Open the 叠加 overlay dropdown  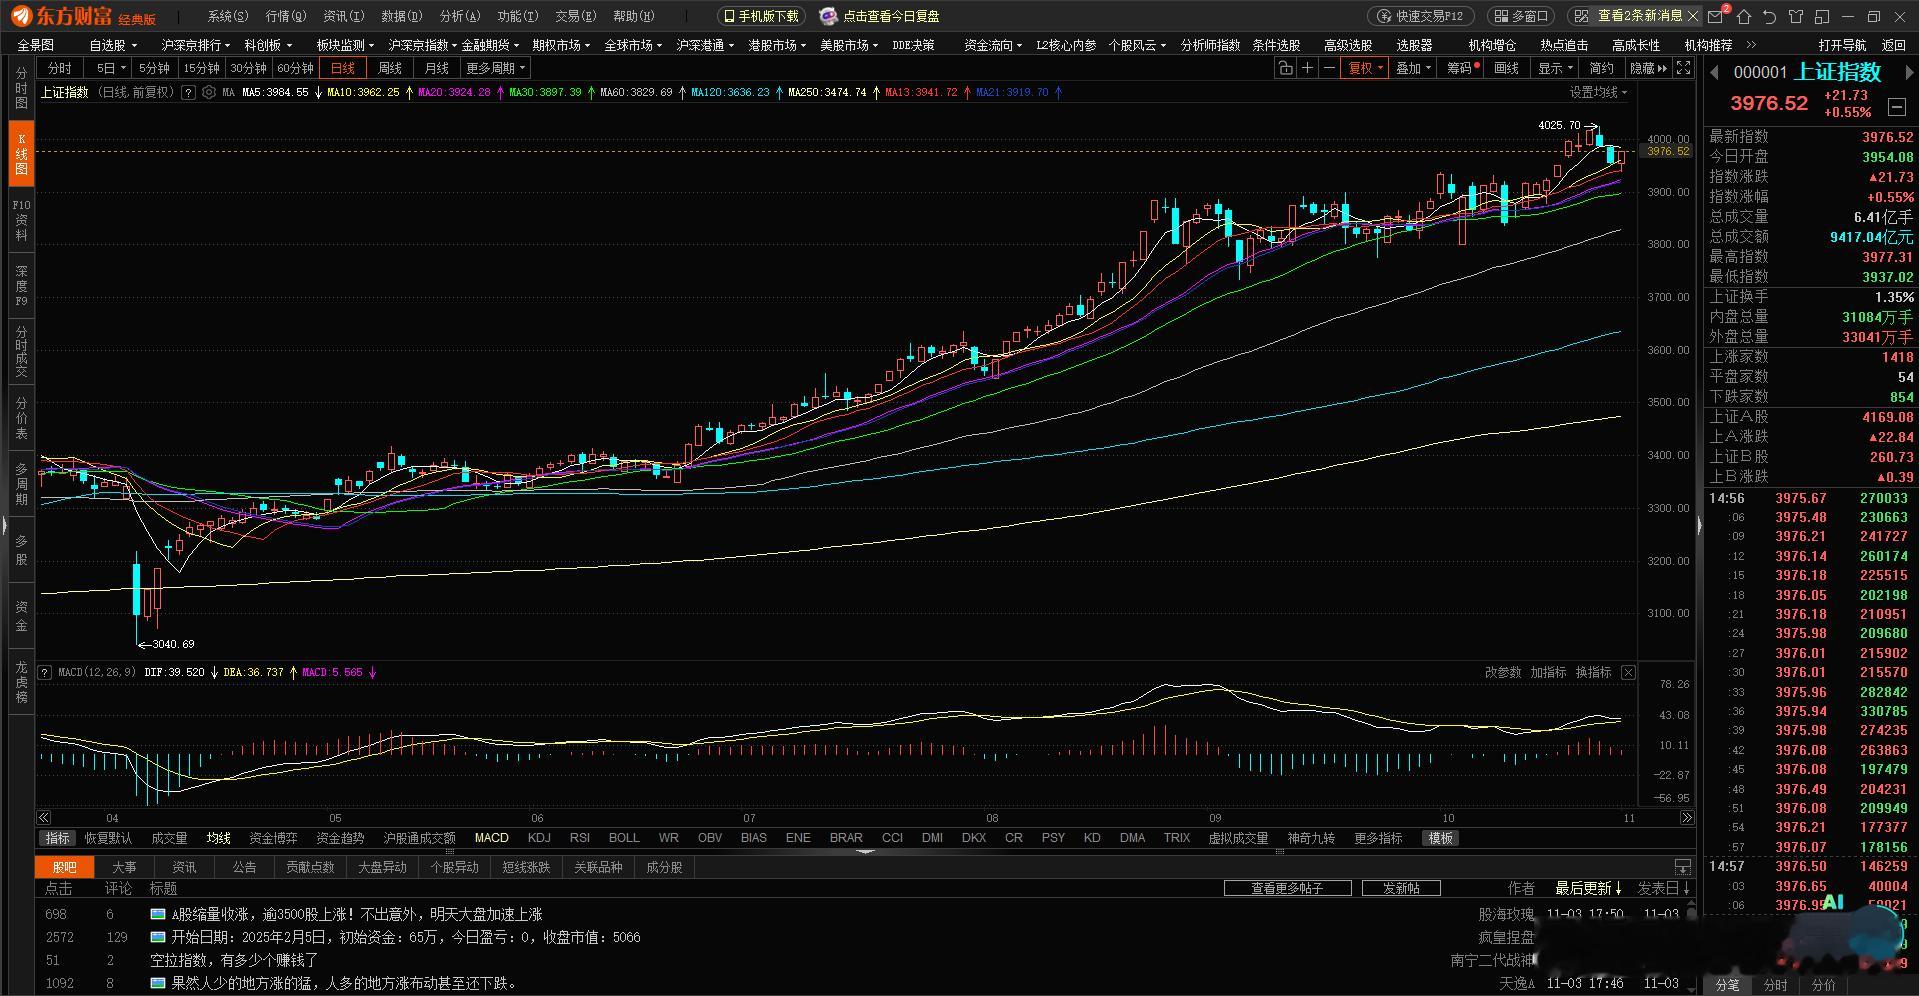tap(1413, 68)
